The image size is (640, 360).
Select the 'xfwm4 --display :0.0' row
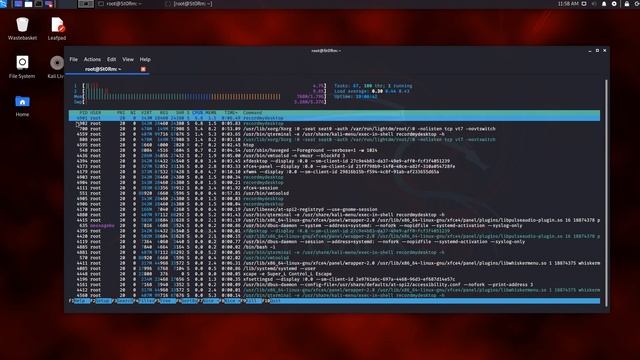334,172
